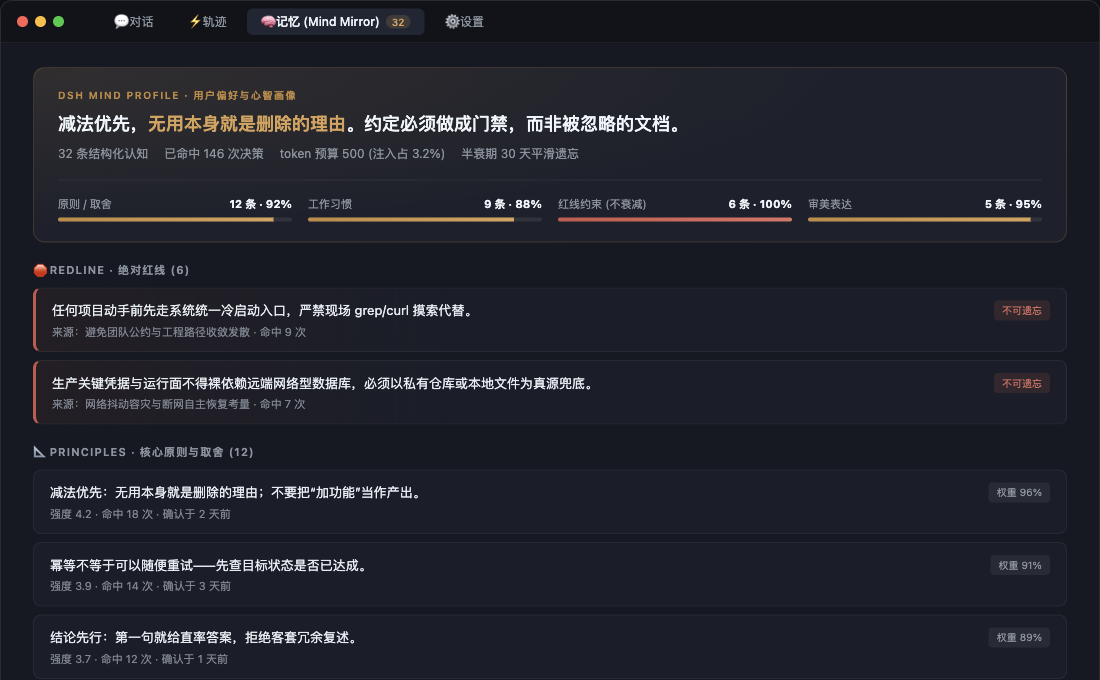The width and height of the screenshot is (1100, 680).
Task: Select the 设置 tab
Action: [x=464, y=22]
